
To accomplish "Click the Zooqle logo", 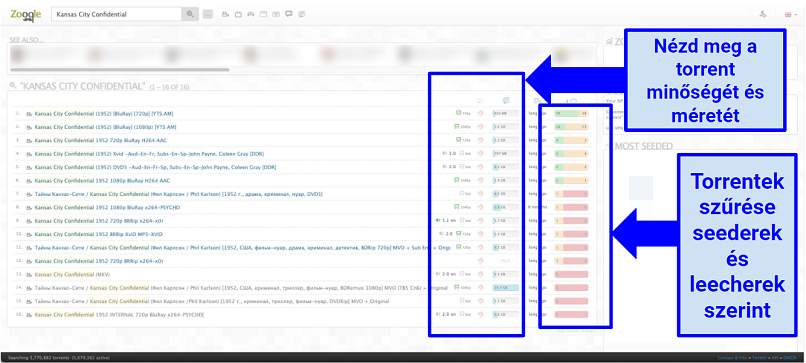I will tap(25, 14).
